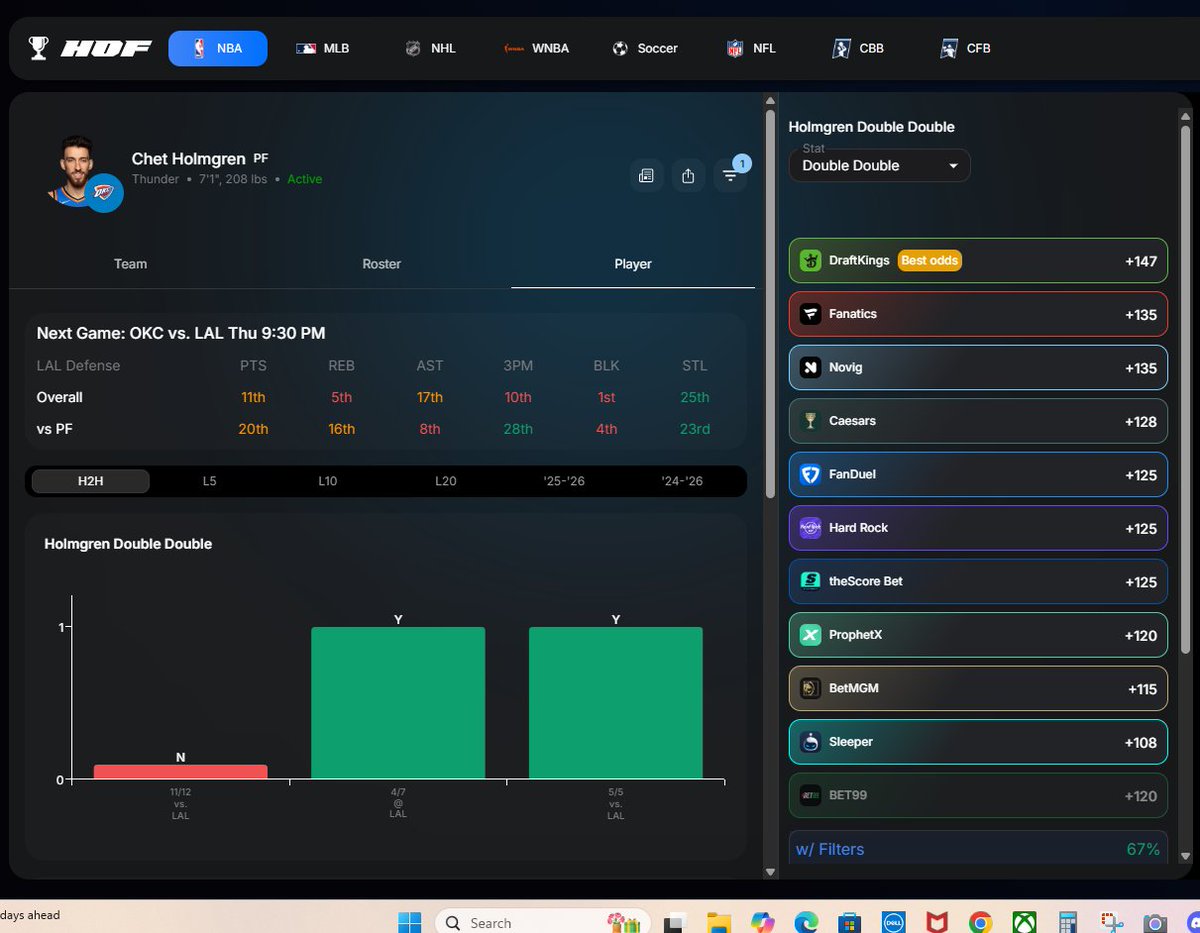Open the news icon beside Chet Holmgren

pos(646,176)
